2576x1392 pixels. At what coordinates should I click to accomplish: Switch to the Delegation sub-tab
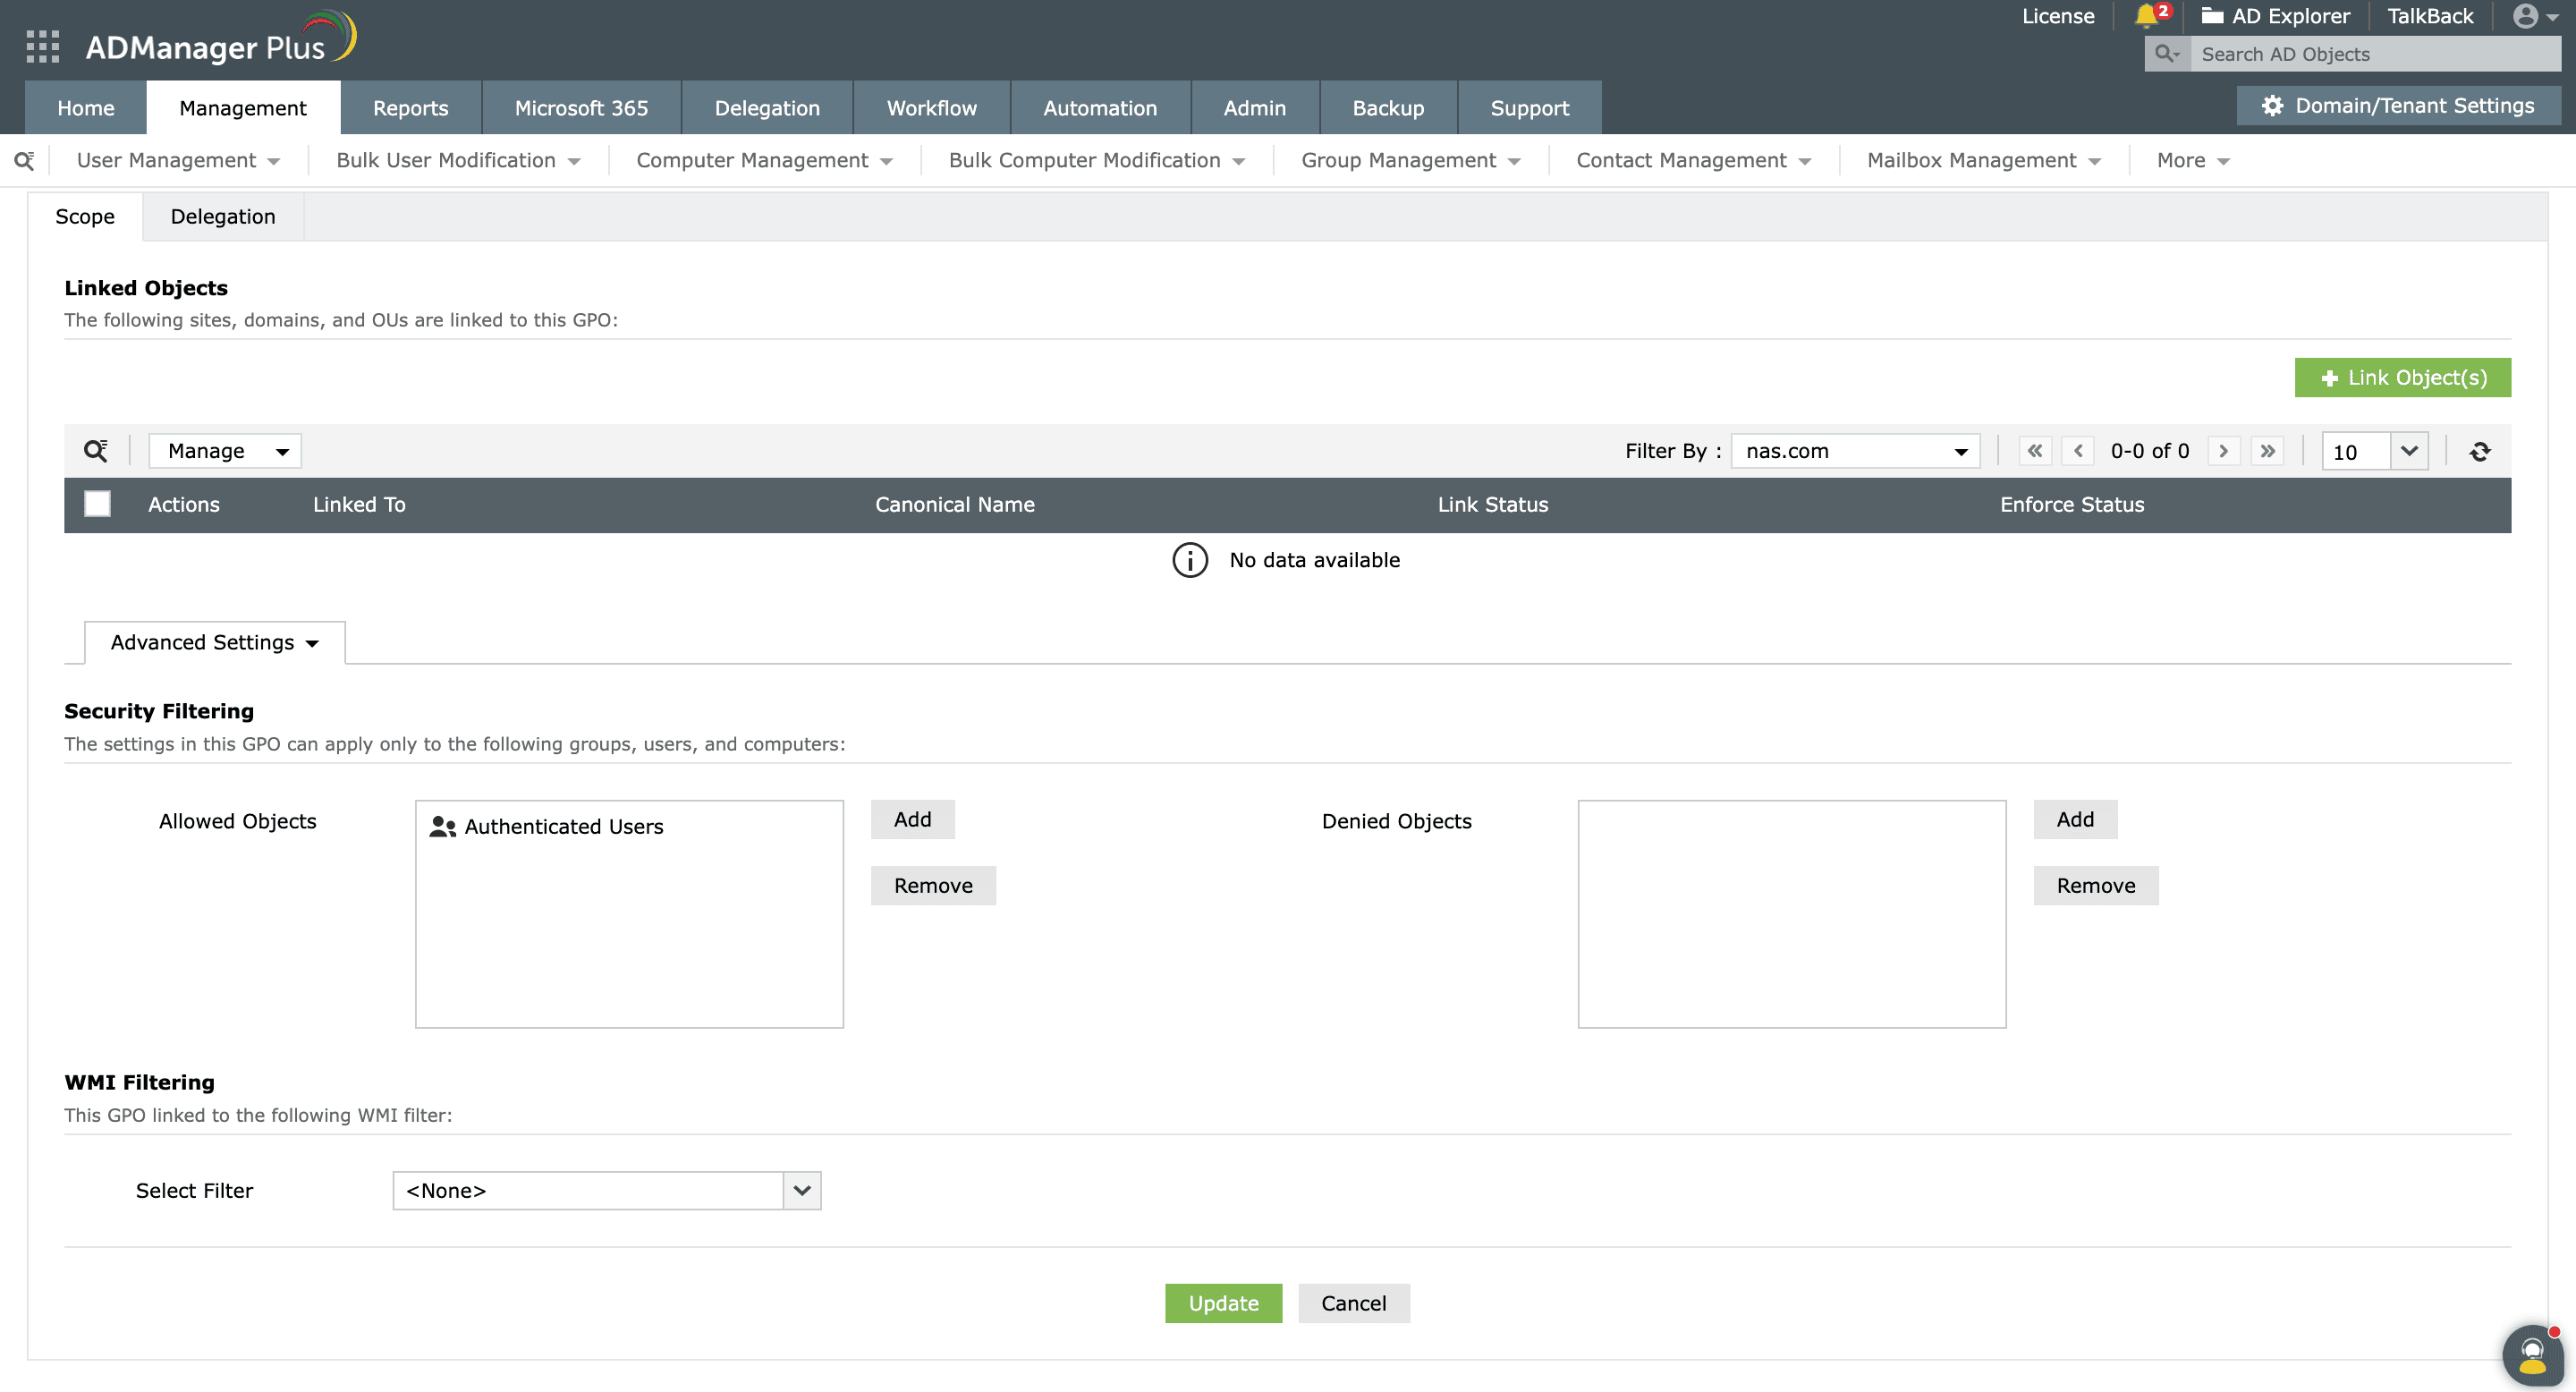[222, 217]
